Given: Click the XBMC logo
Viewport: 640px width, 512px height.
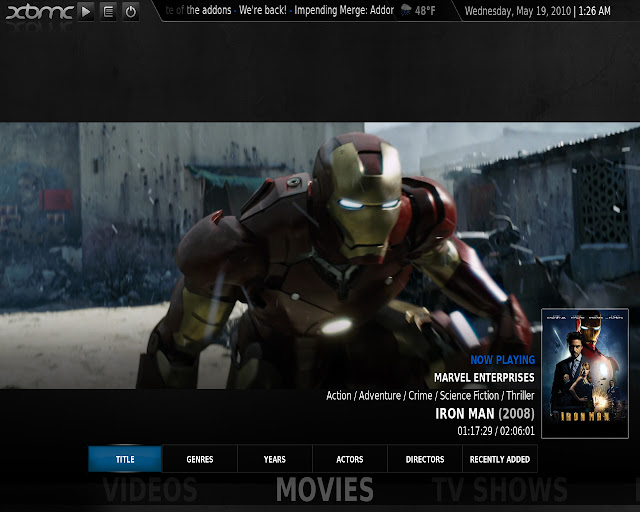Looking at the screenshot, I should tap(38, 12).
